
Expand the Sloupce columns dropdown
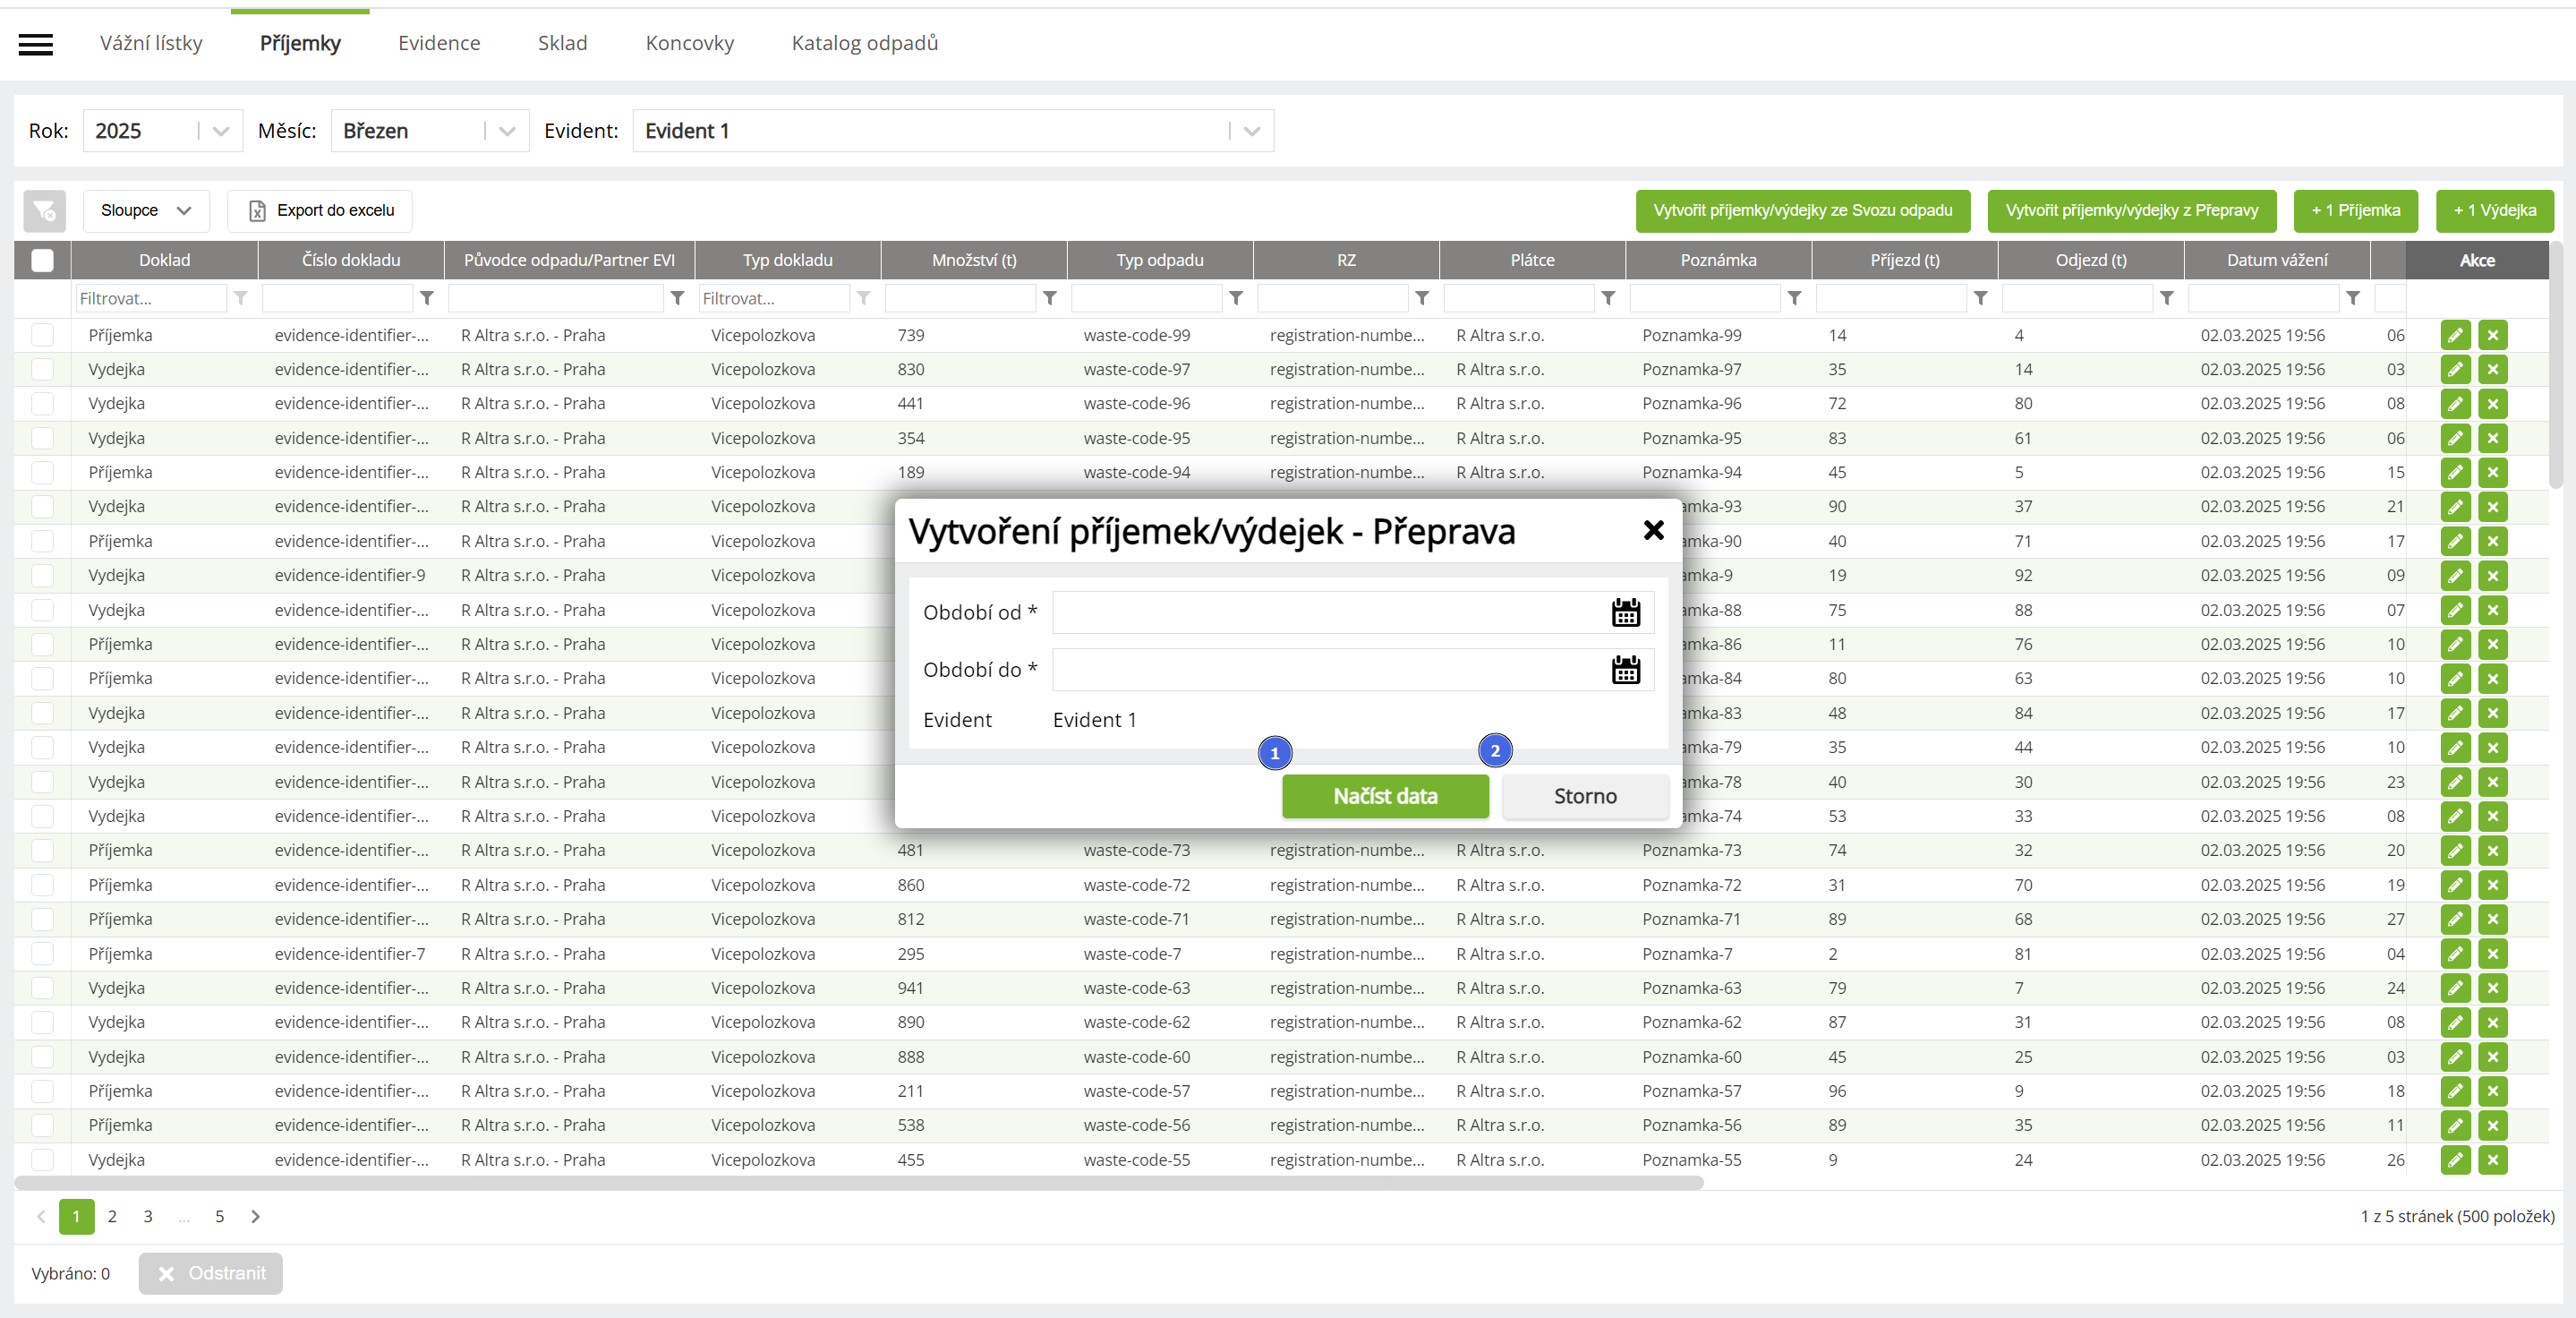pos(146,211)
